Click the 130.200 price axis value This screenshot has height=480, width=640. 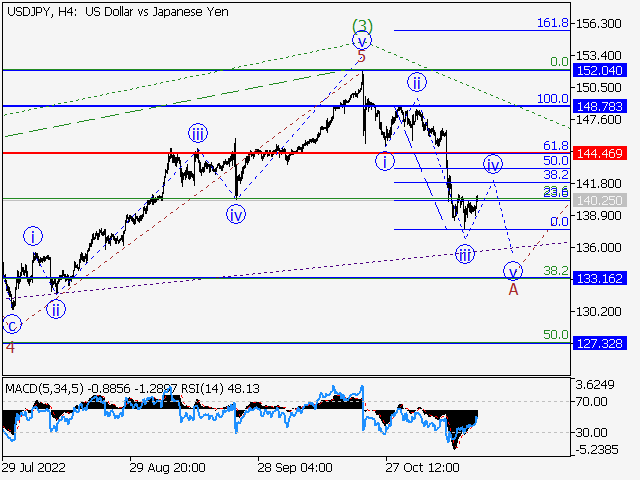[598, 312]
